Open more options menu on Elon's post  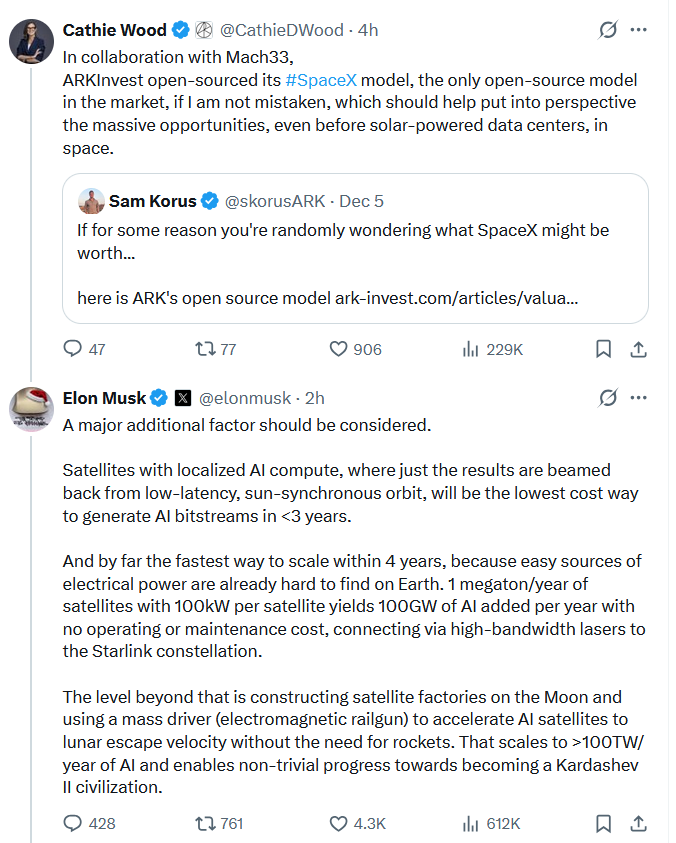click(639, 397)
